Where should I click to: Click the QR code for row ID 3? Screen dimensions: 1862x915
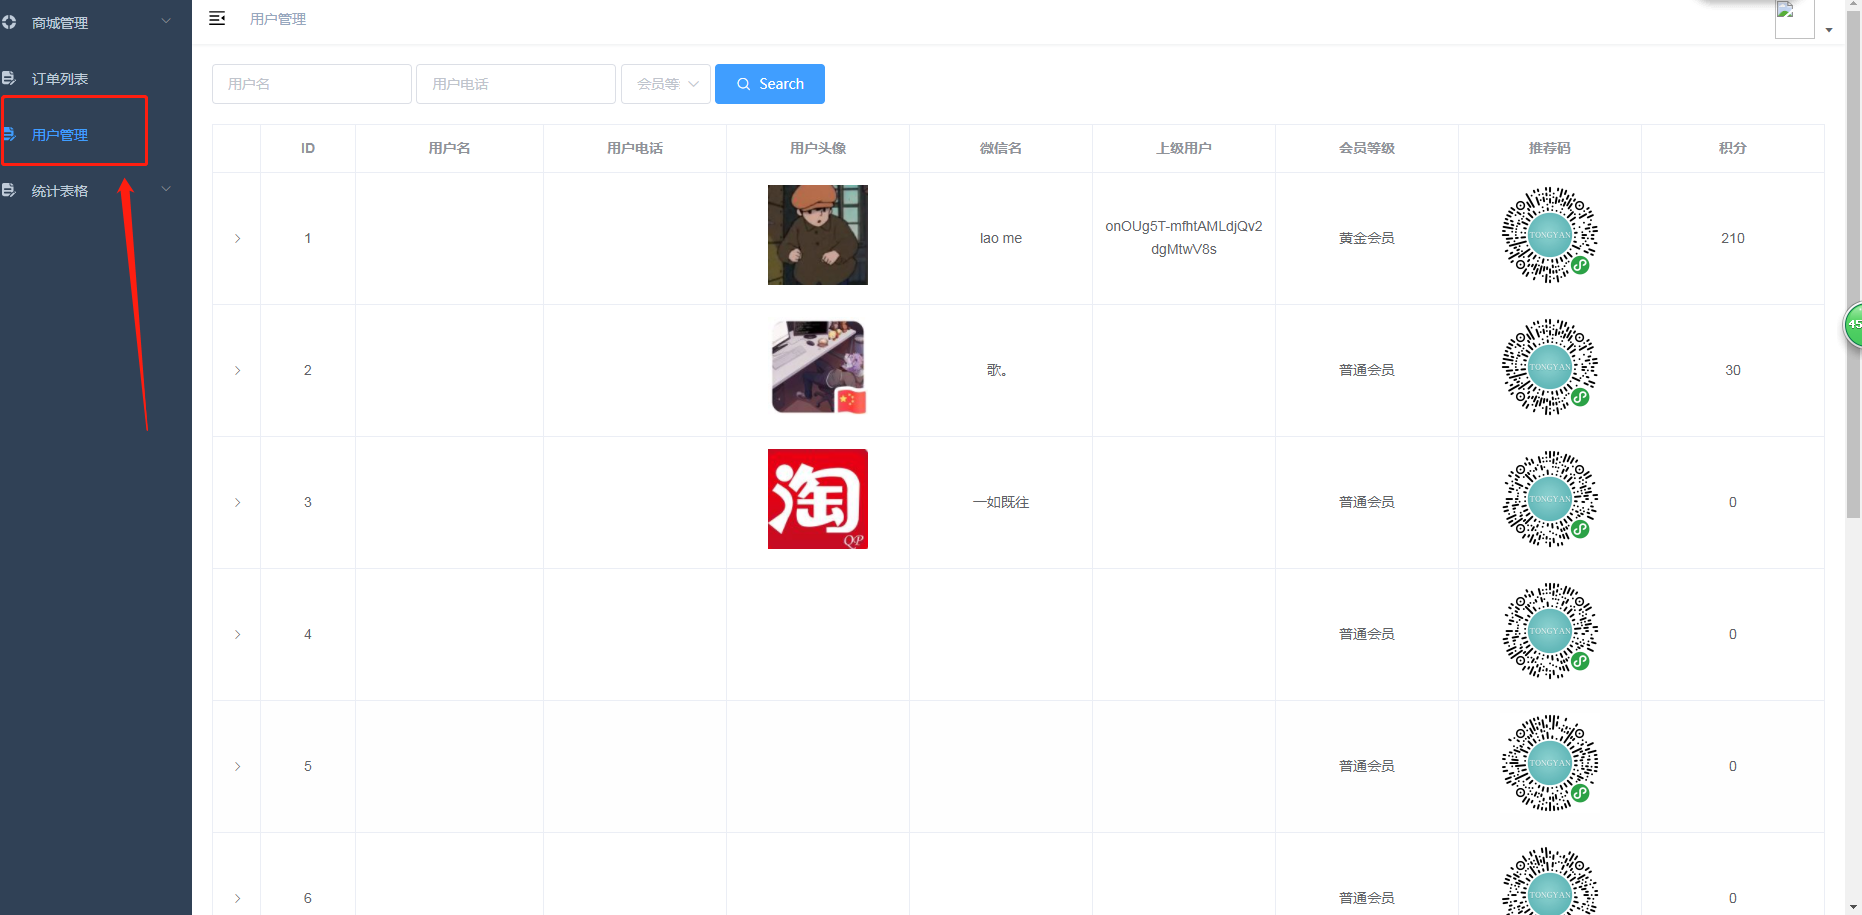1550,499
